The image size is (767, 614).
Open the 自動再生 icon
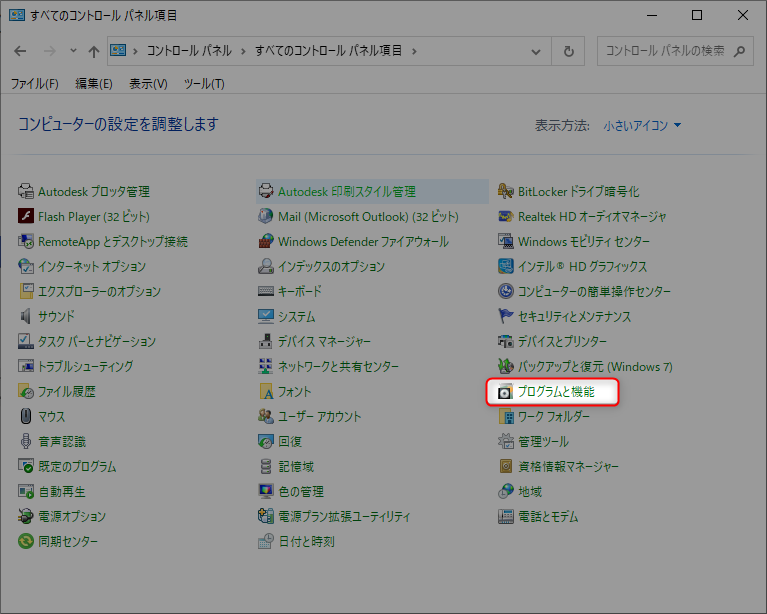click(25, 491)
